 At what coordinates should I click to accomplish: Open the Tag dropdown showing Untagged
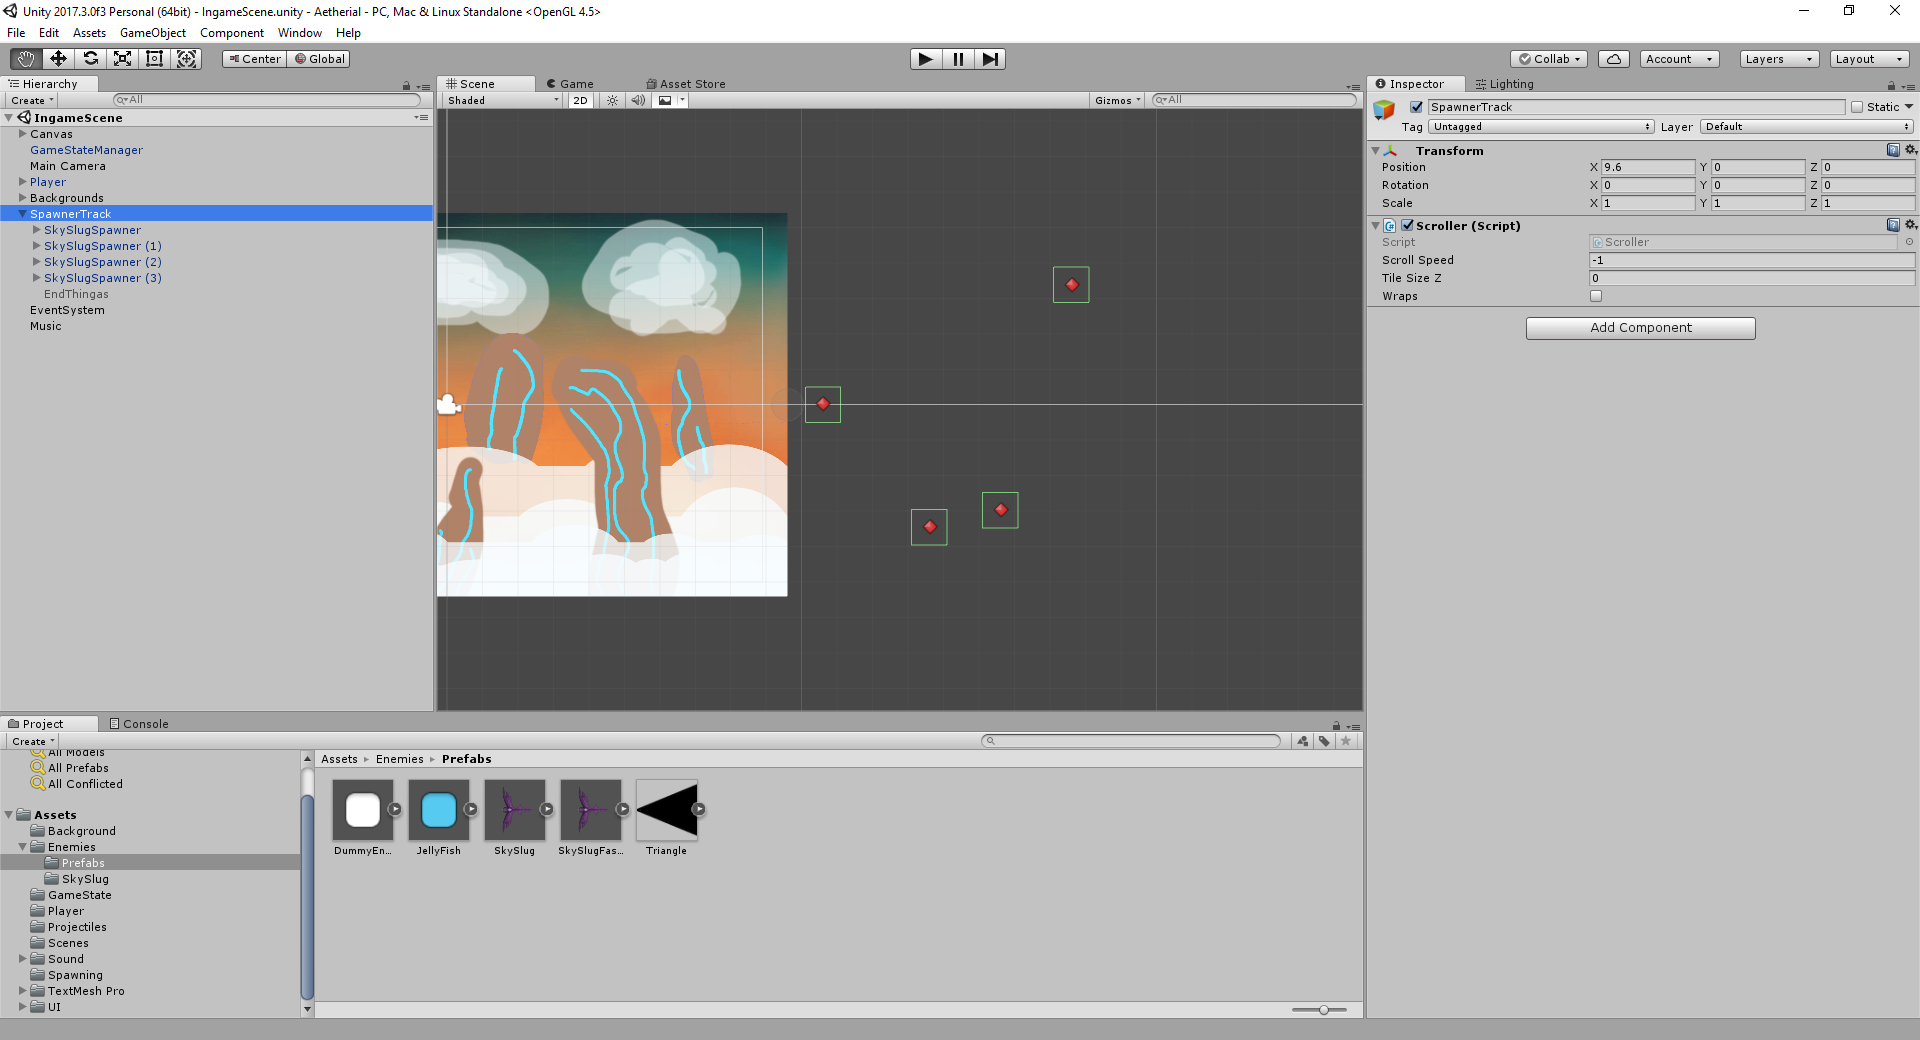click(x=1540, y=127)
